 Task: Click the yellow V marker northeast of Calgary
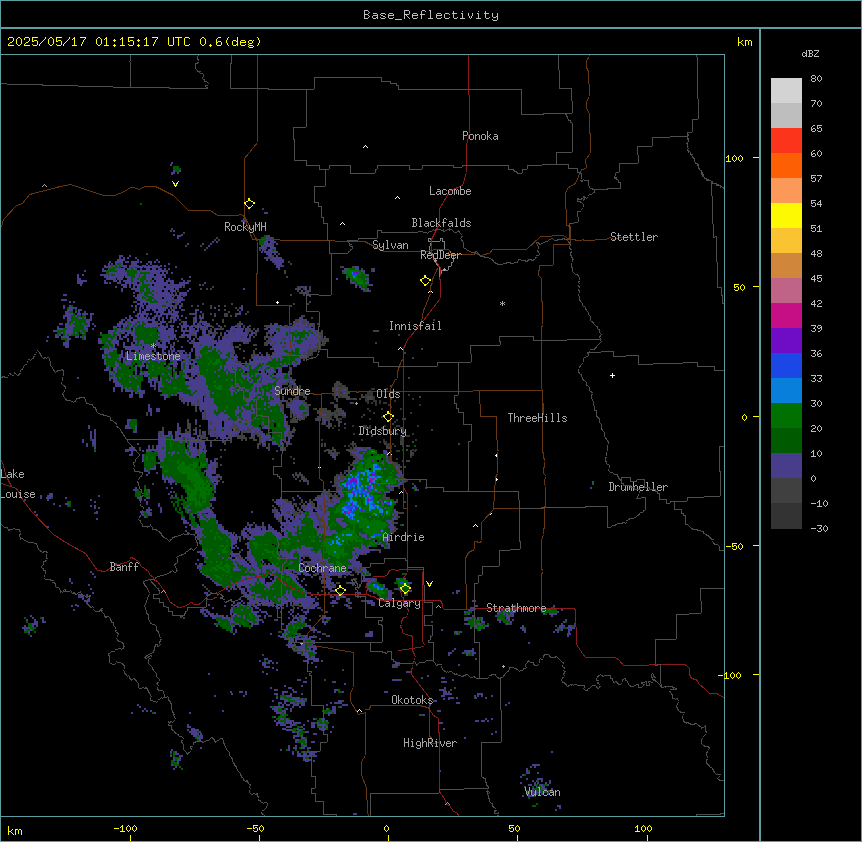click(429, 584)
